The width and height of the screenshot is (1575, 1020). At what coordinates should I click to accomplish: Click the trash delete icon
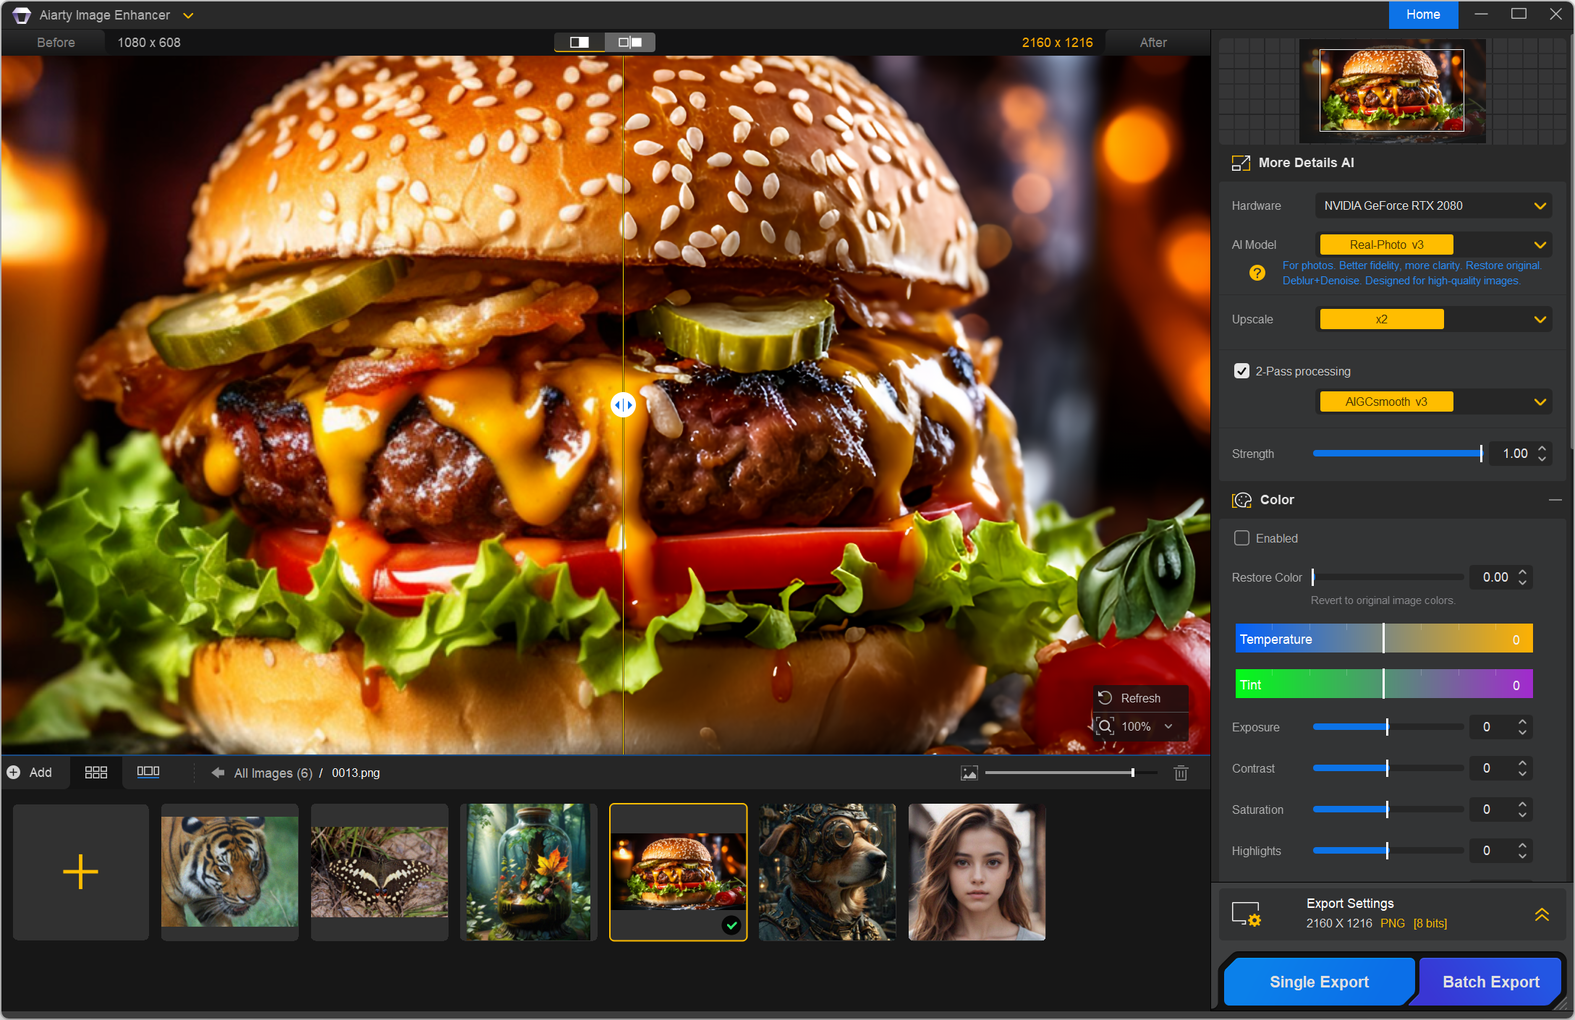1181,773
